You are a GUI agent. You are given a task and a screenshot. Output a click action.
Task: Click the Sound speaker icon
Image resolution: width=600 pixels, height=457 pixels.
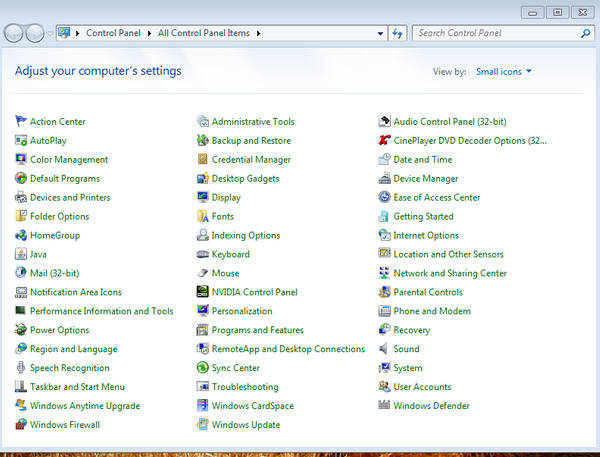point(385,349)
